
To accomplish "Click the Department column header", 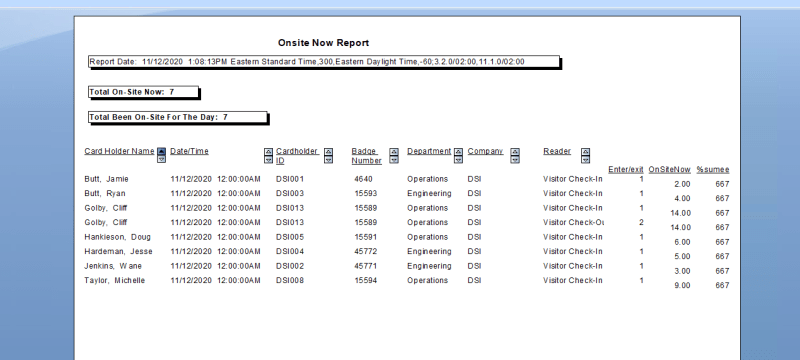I will 429,151.
